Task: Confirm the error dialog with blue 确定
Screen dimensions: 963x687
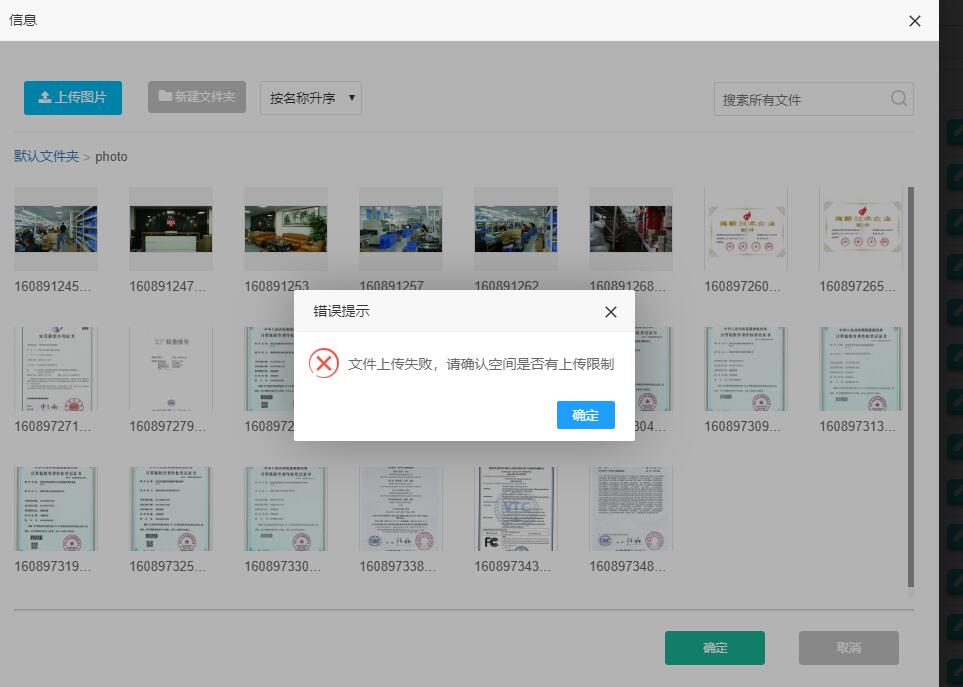Action: 586,415
